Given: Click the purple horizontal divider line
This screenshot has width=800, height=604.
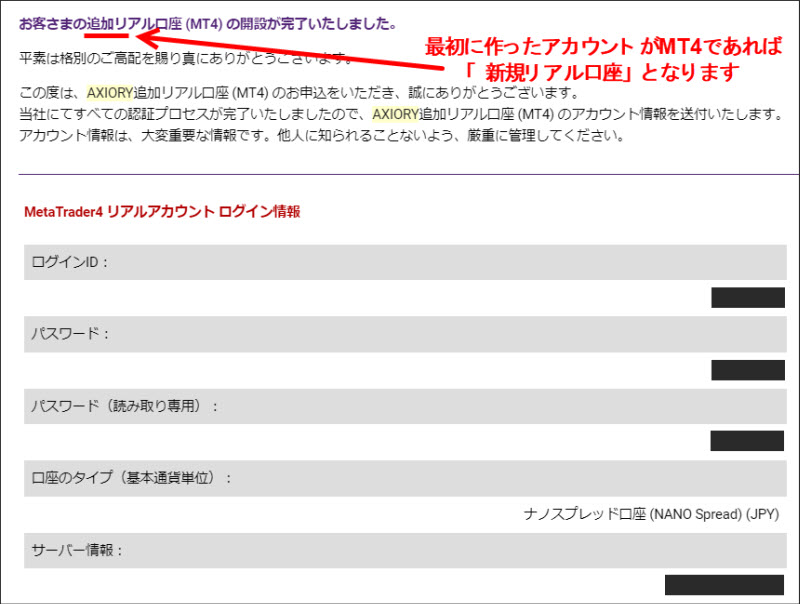Looking at the screenshot, I should pyautogui.click(x=400, y=174).
